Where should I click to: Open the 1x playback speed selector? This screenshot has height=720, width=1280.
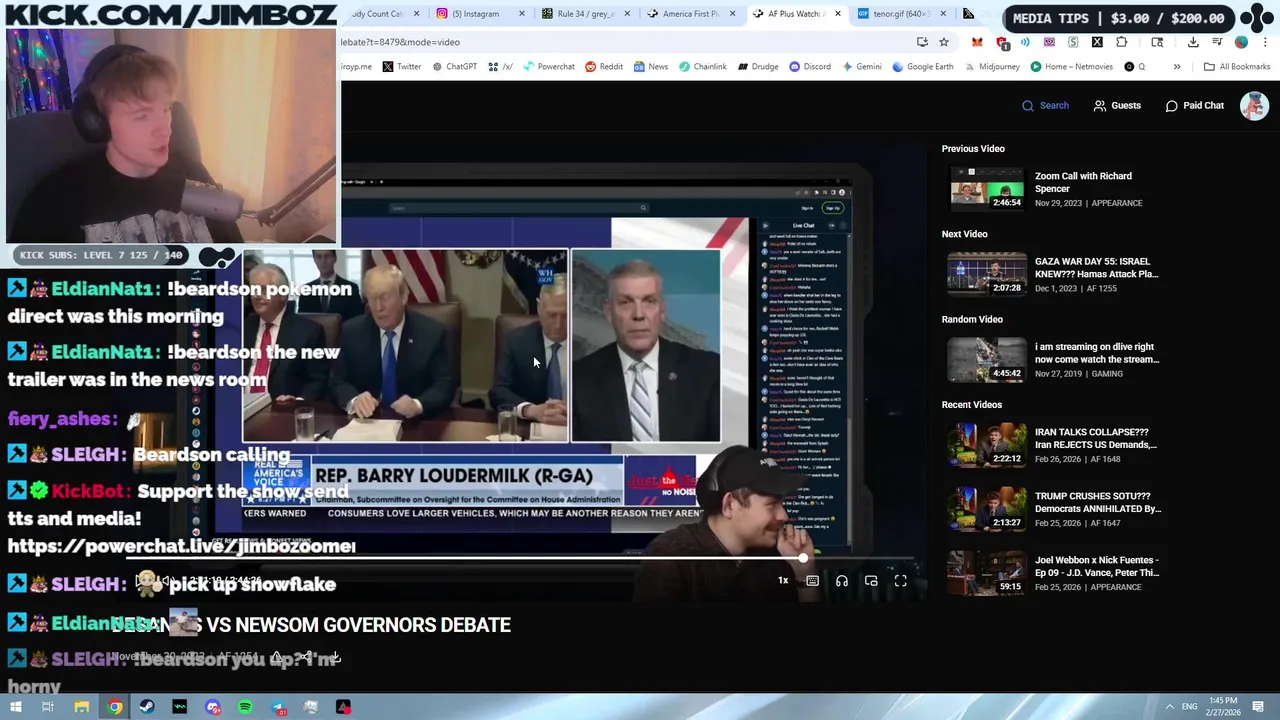coord(783,581)
